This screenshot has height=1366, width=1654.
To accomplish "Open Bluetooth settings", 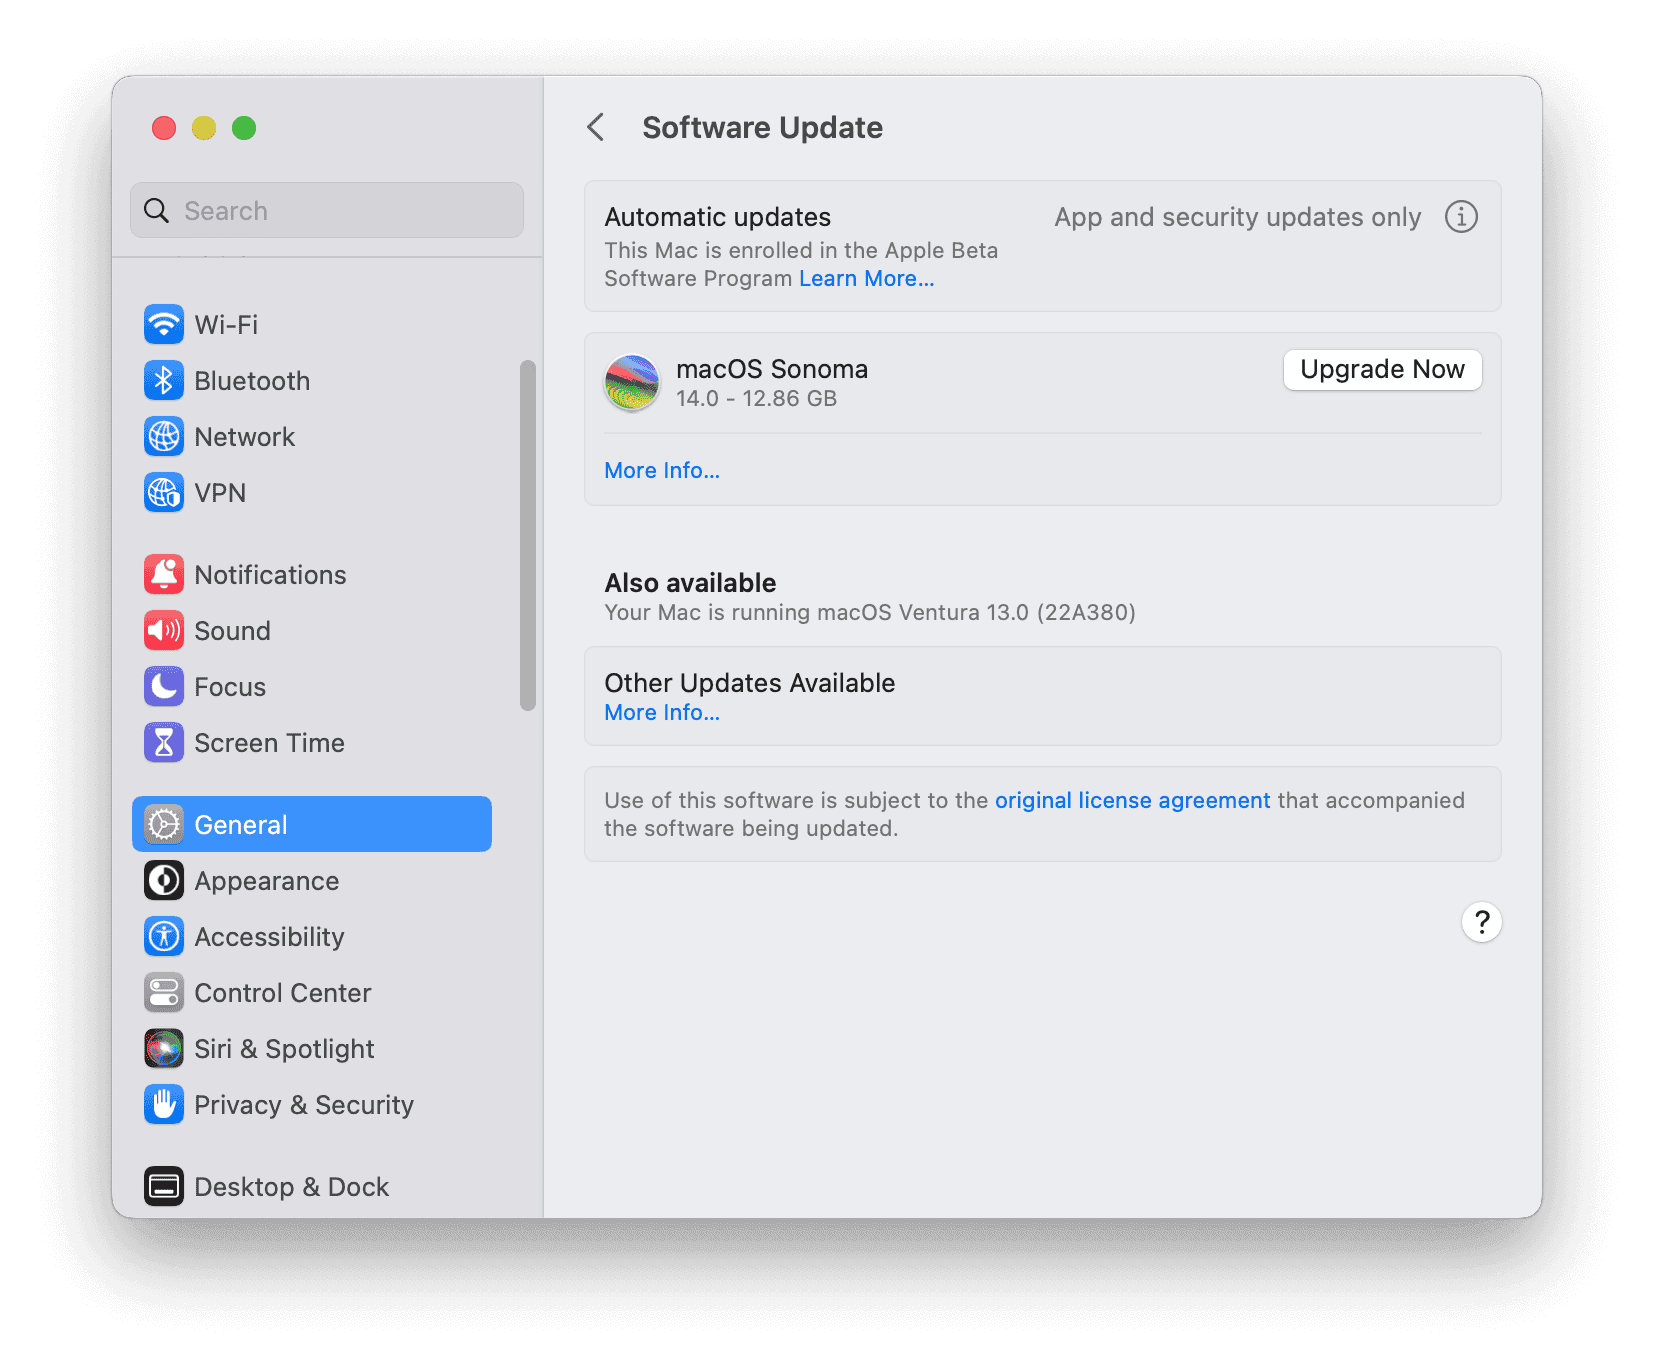I will click(x=251, y=380).
